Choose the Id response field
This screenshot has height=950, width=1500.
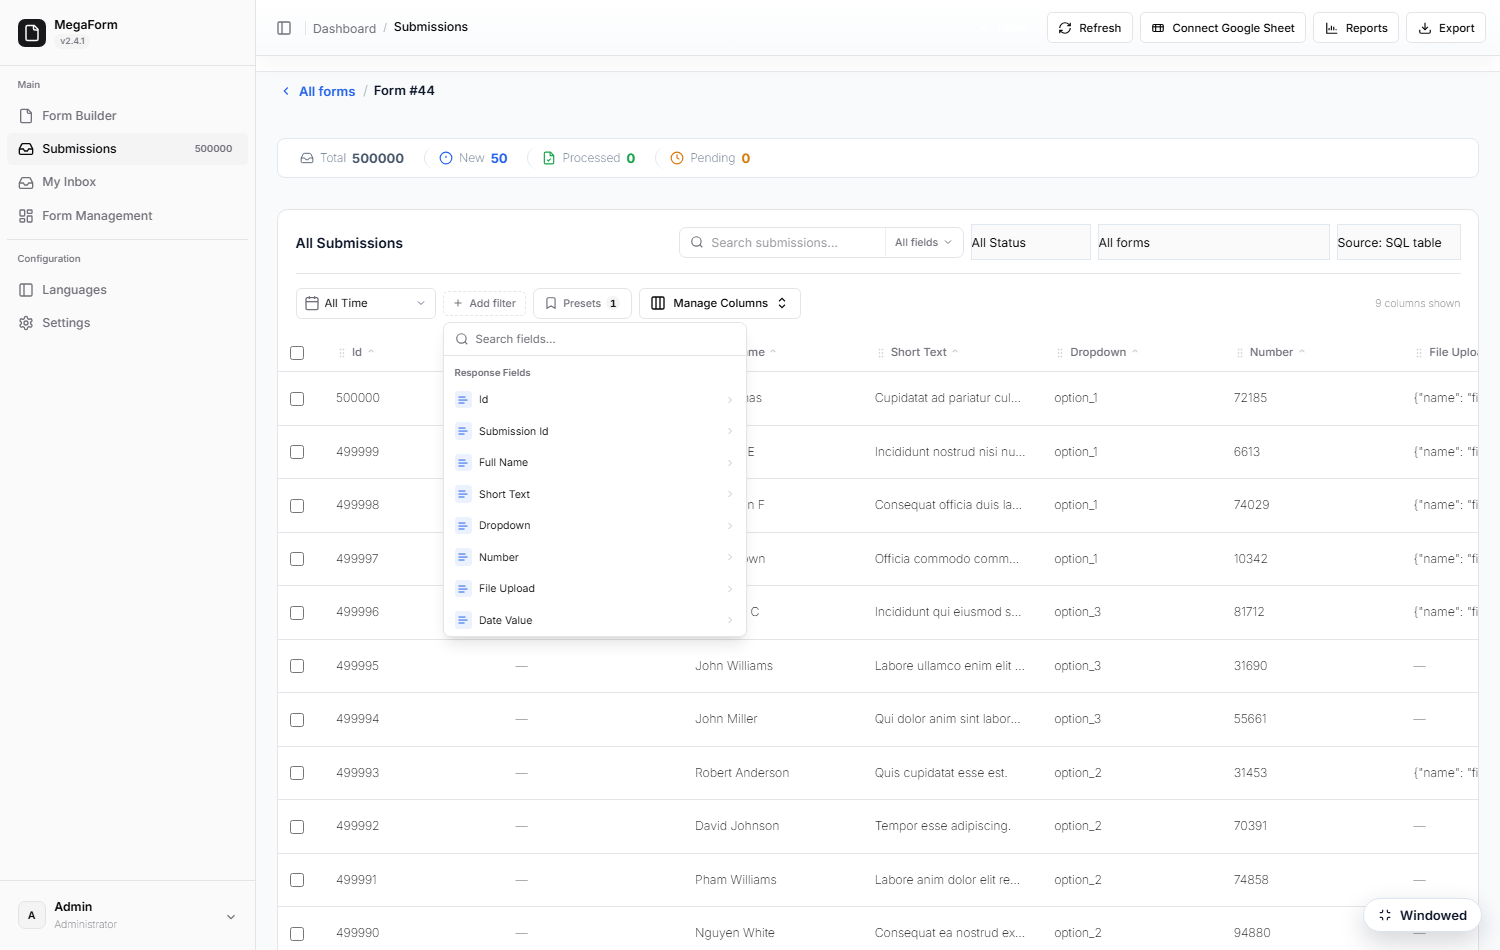point(595,400)
